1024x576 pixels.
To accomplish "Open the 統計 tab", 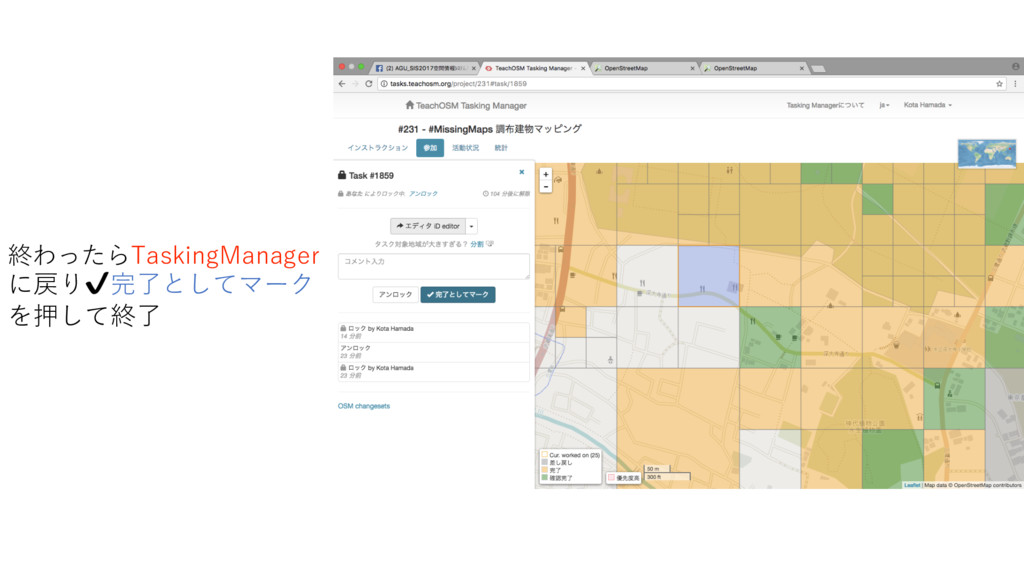I will tap(501, 148).
